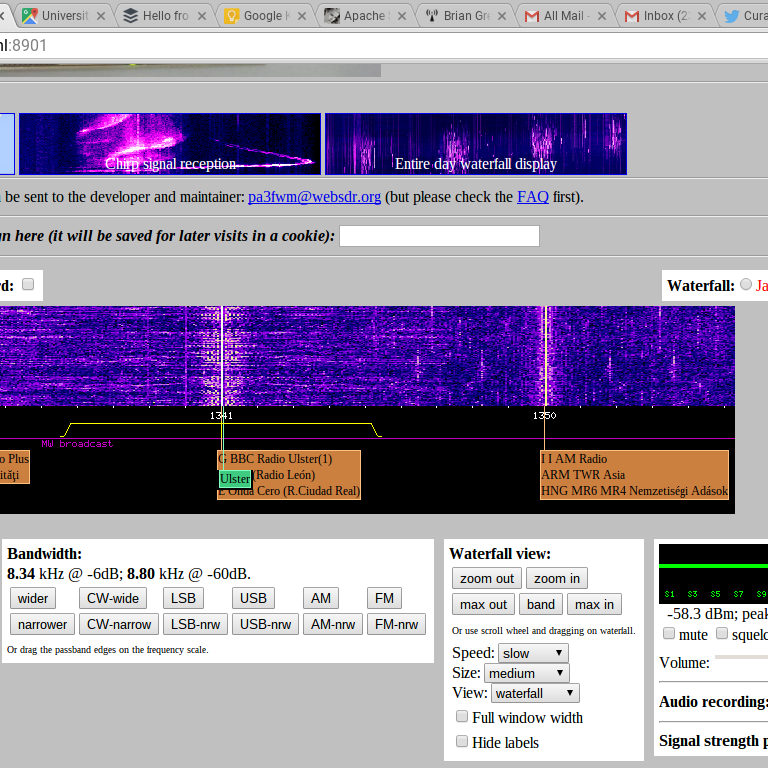Close the Inbox Gmail tab

(x=703, y=16)
